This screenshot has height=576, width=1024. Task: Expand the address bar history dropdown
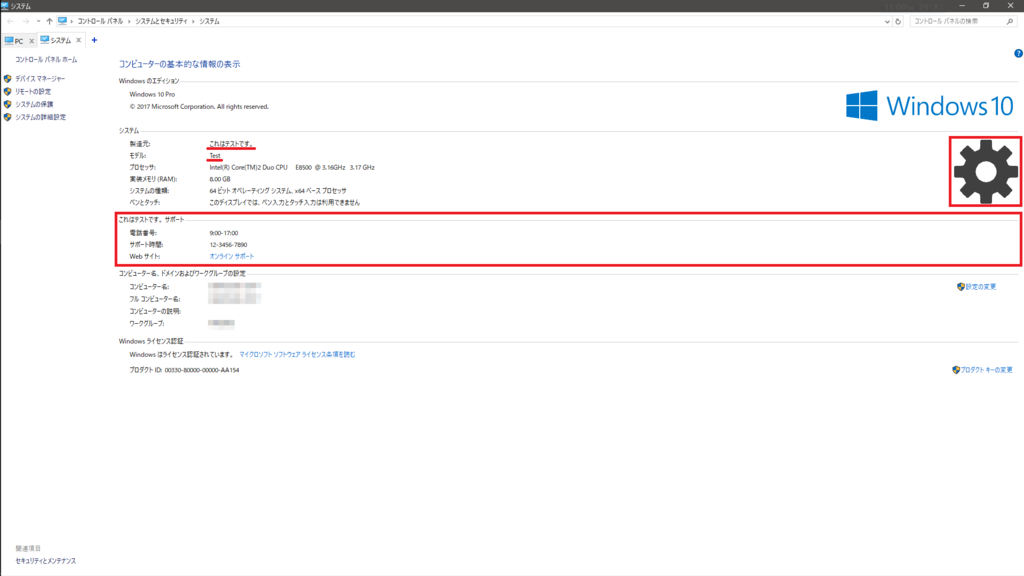click(887, 22)
